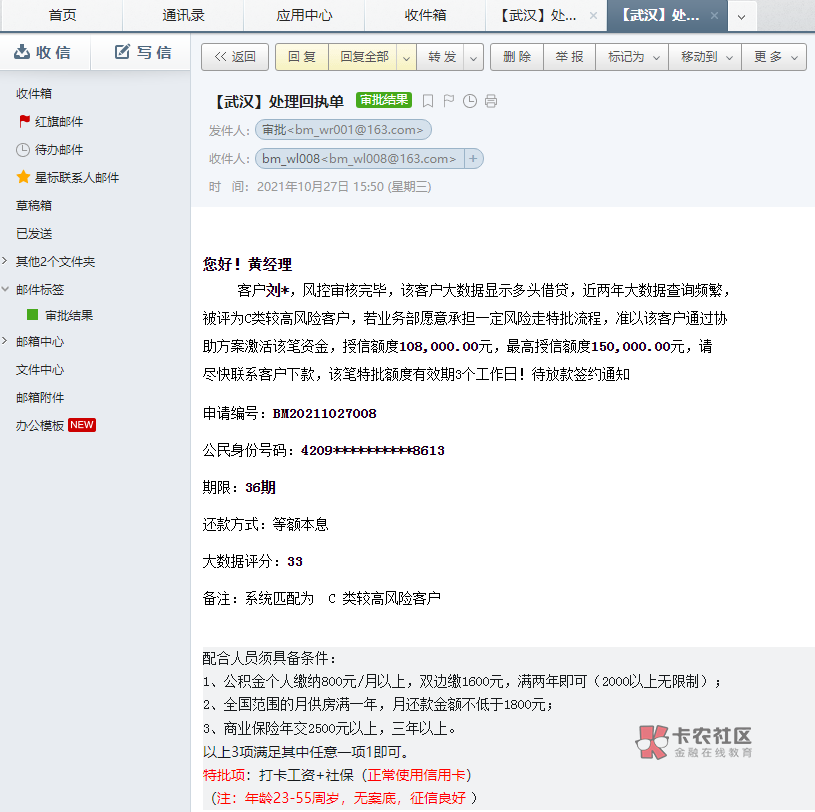Flag this email with the flag icon
Image resolution: width=815 pixels, height=812 pixels.
pos(449,101)
